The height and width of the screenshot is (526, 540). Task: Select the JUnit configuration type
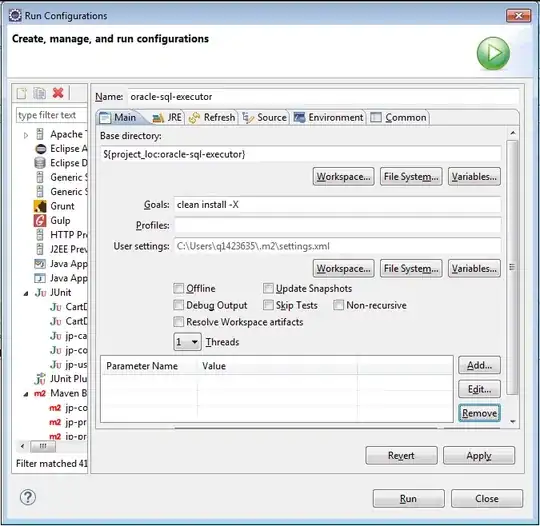53,292
